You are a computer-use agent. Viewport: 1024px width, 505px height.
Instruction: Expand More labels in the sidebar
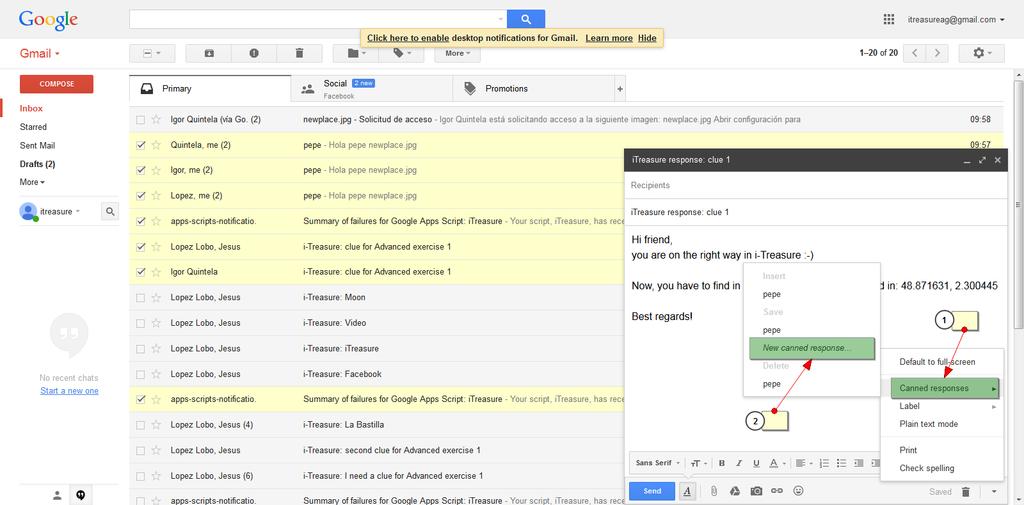click(32, 182)
